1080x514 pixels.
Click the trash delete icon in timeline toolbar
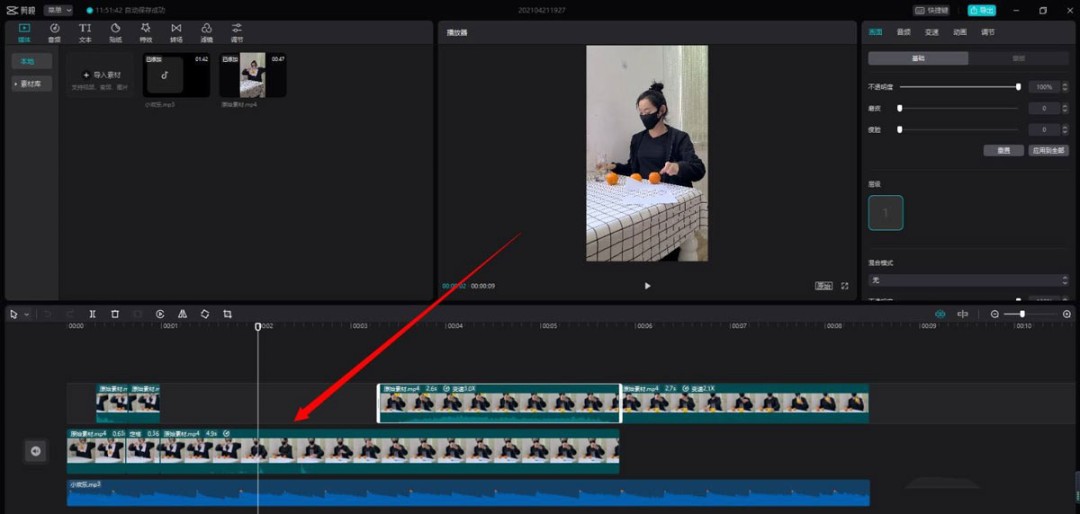115,314
